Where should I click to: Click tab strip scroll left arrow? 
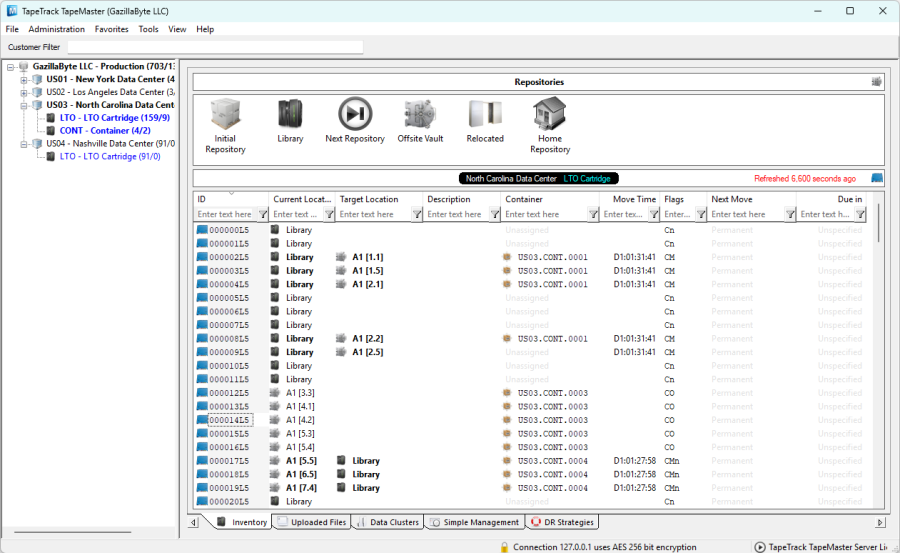[x=193, y=523]
